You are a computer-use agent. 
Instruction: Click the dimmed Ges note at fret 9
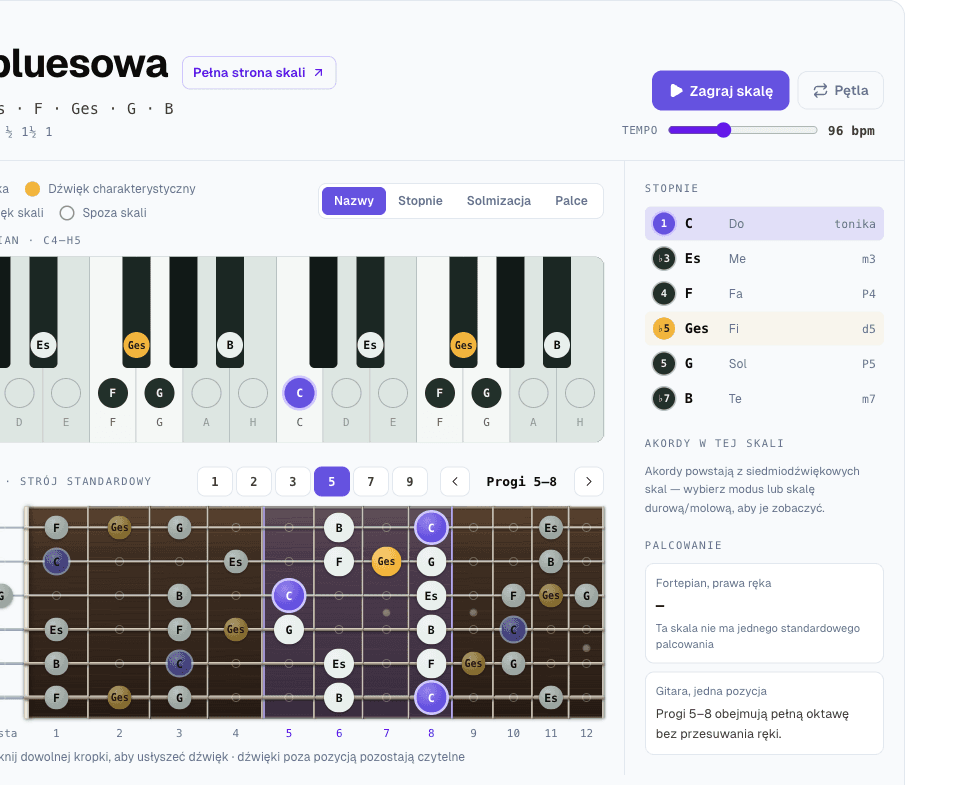tap(473, 664)
